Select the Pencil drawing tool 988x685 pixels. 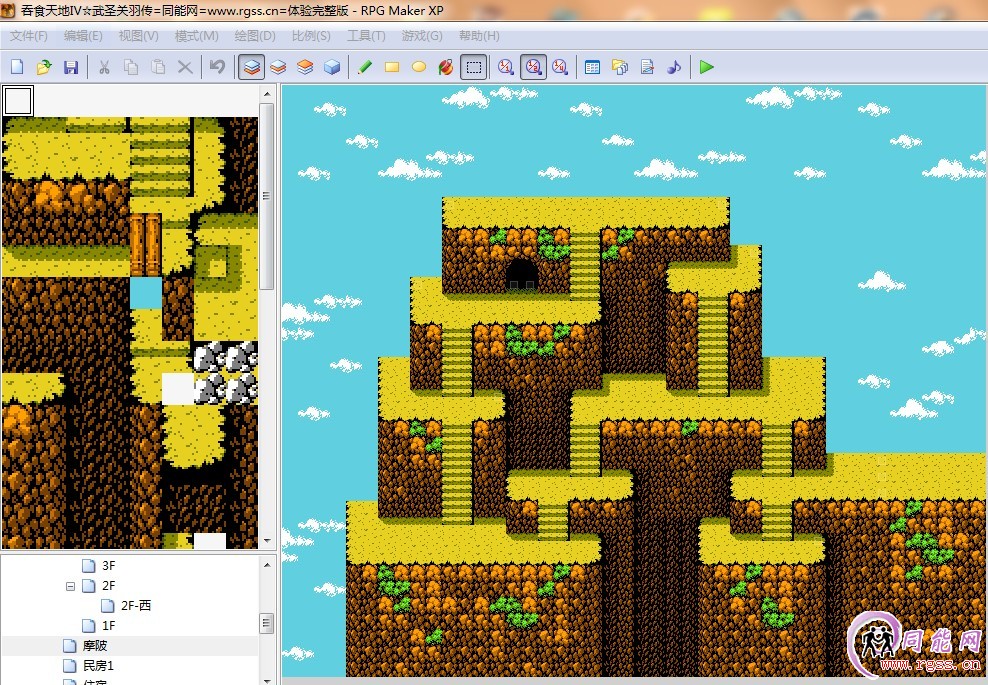[364, 67]
